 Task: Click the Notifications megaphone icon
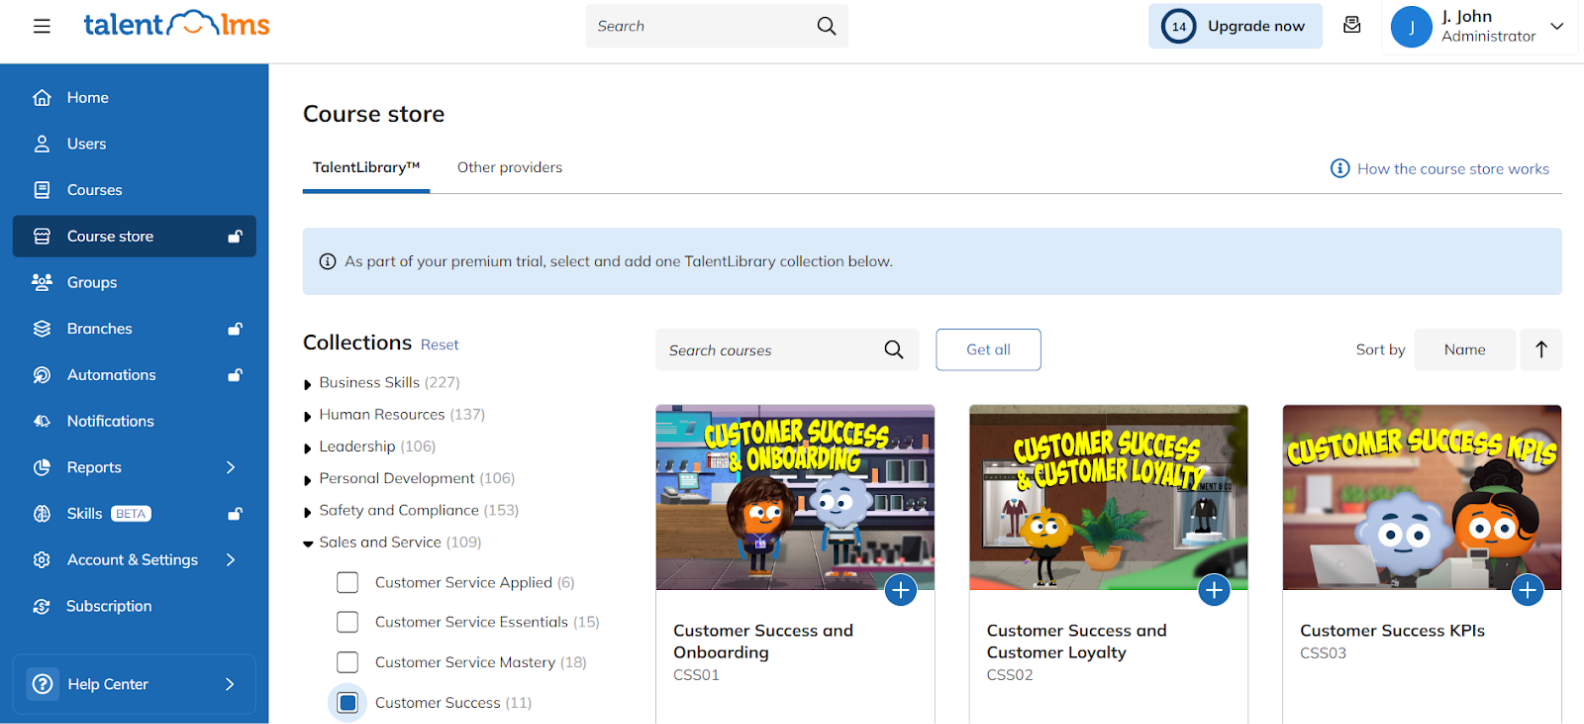click(x=42, y=421)
